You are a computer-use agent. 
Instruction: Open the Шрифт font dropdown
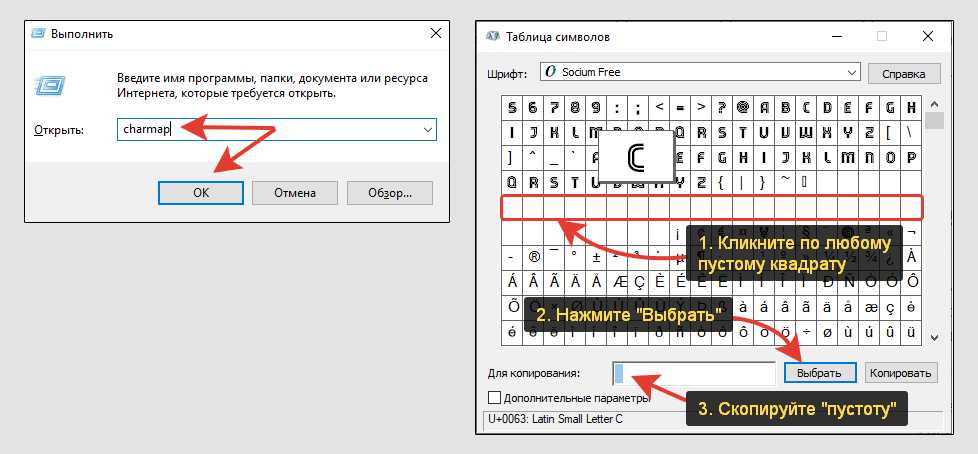[x=851, y=72]
